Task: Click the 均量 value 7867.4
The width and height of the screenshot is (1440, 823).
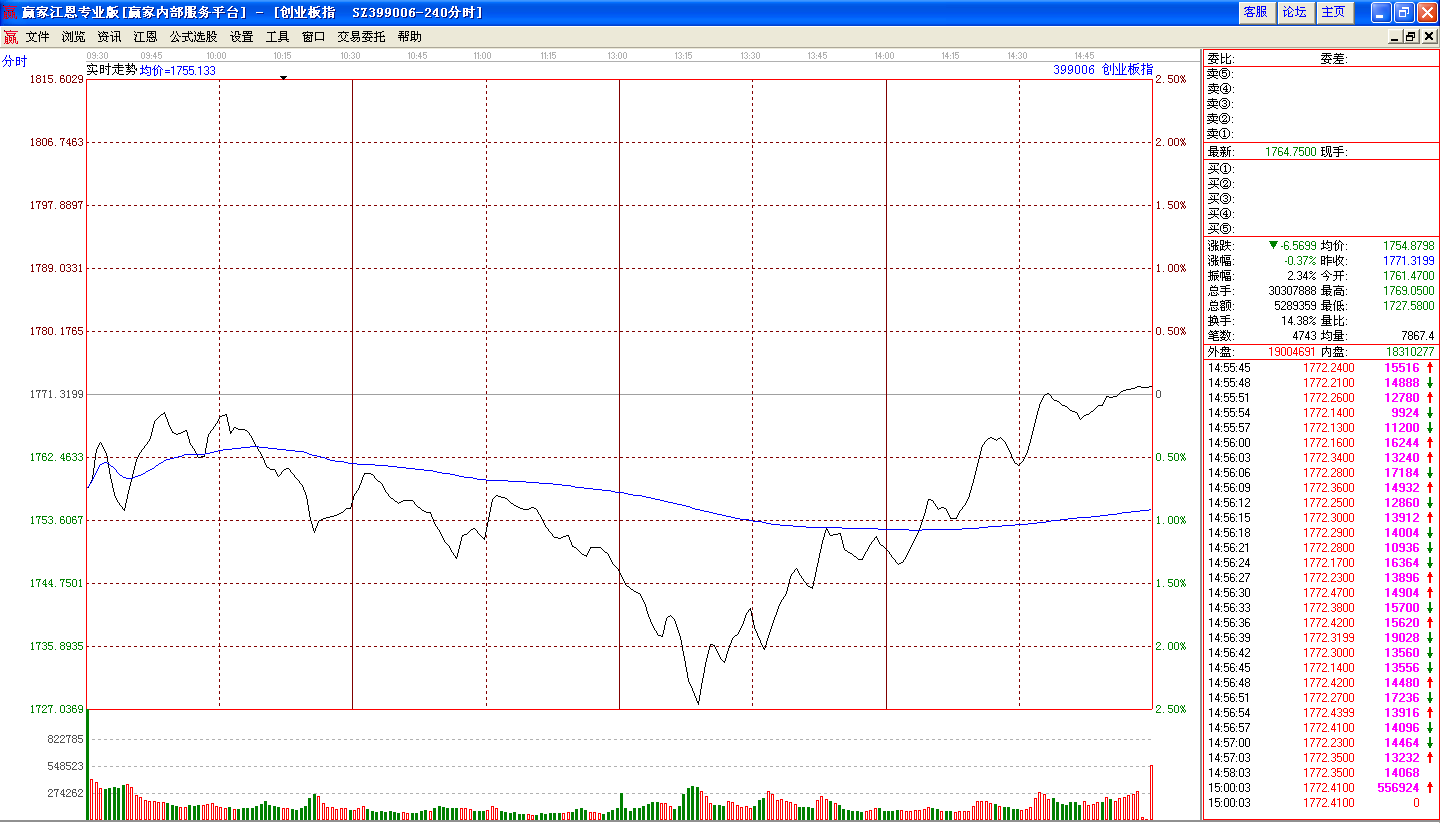Action: (x=1418, y=335)
